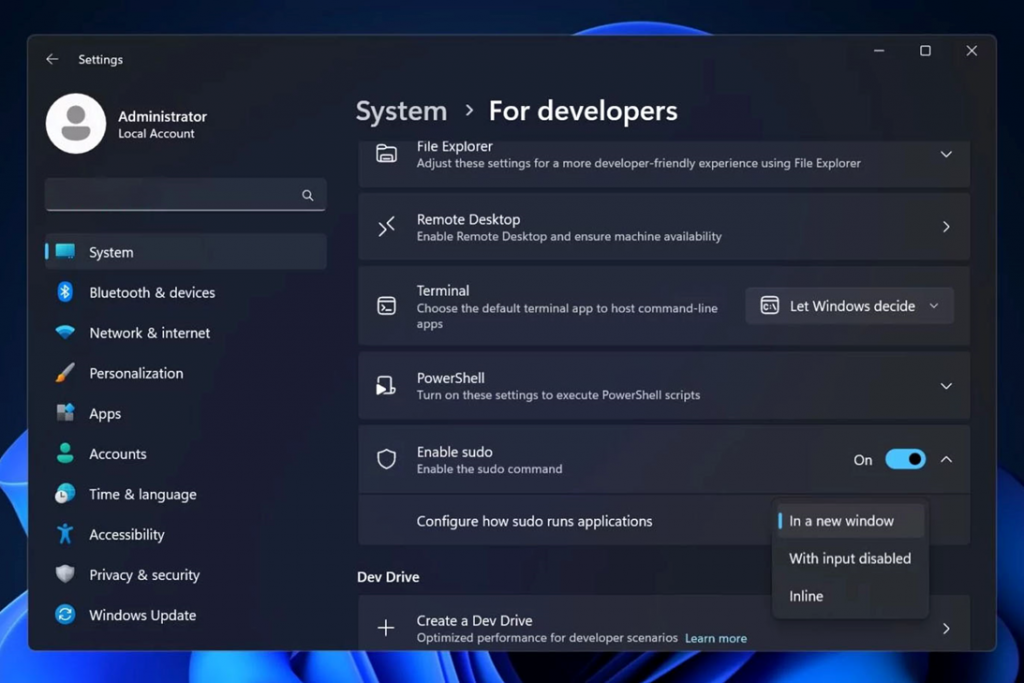Open Remote Desktop via its chevron

[x=946, y=227]
